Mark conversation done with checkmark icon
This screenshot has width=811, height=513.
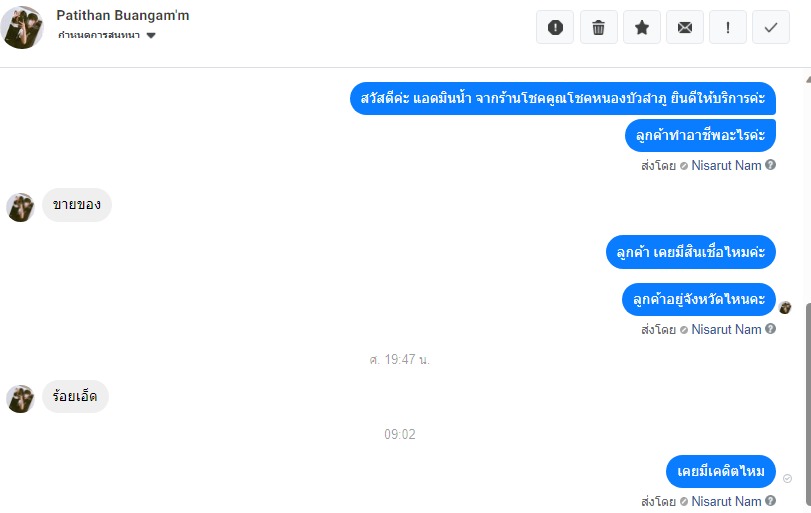(771, 27)
